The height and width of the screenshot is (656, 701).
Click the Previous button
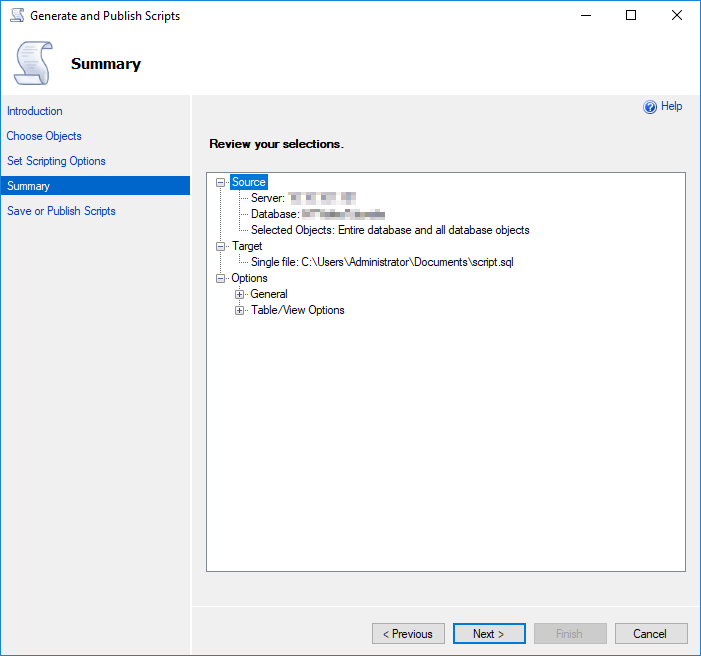coord(408,634)
